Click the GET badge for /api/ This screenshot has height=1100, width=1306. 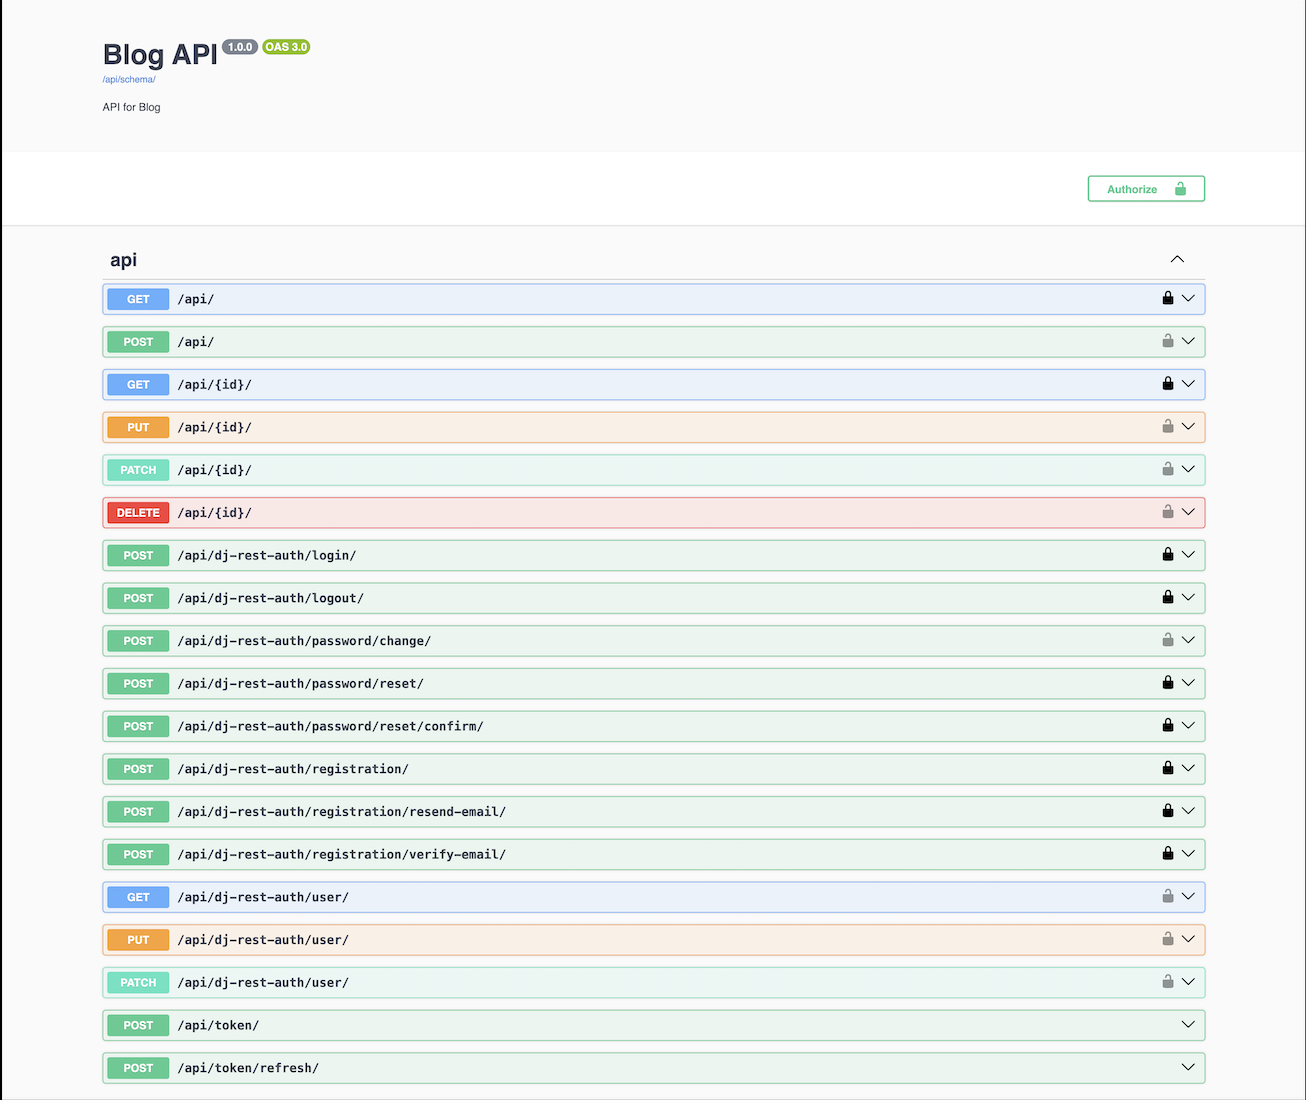(138, 299)
